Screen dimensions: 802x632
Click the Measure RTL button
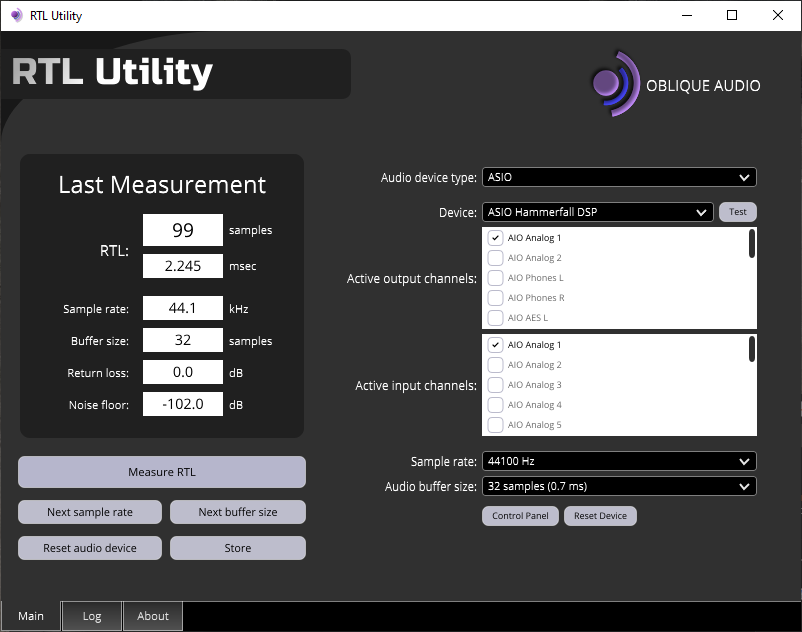(x=162, y=472)
